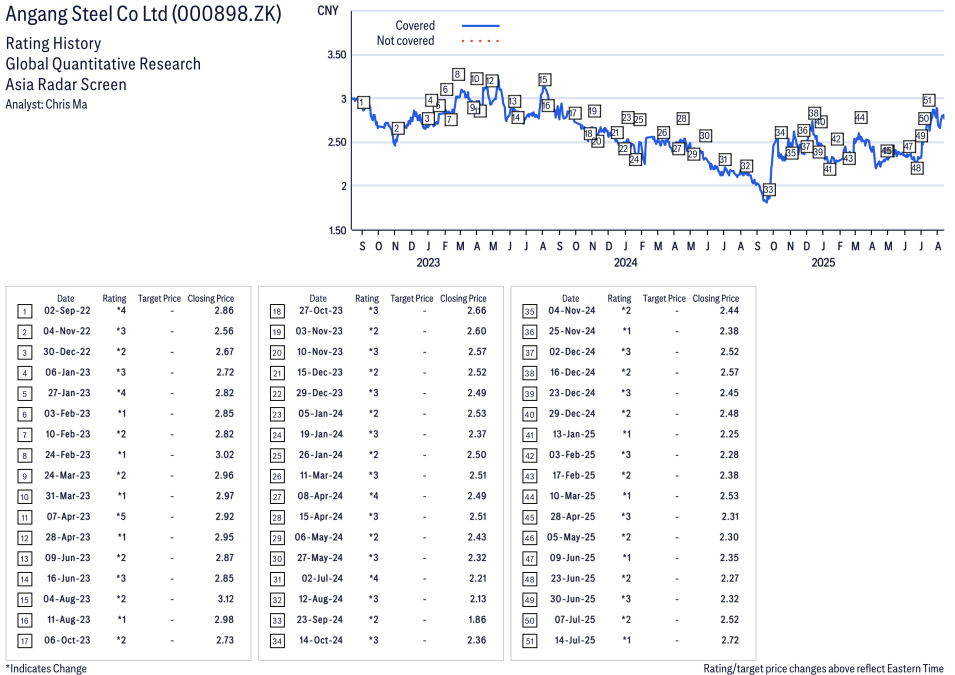The height and width of the screenshot is (675, 955).
Task: Select chart marker 15 at the August 2023 peak
Action: 544,80
